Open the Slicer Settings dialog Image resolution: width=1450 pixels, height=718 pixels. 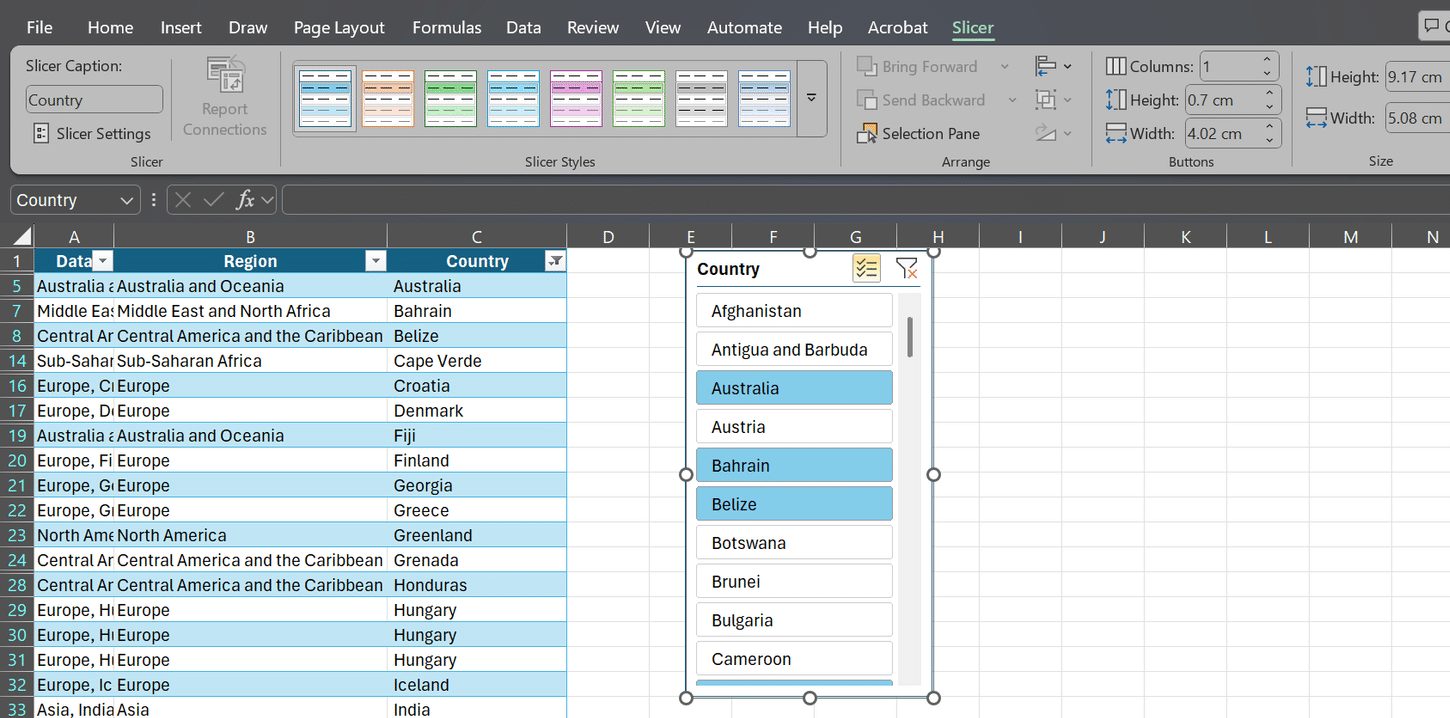[93, 133]
